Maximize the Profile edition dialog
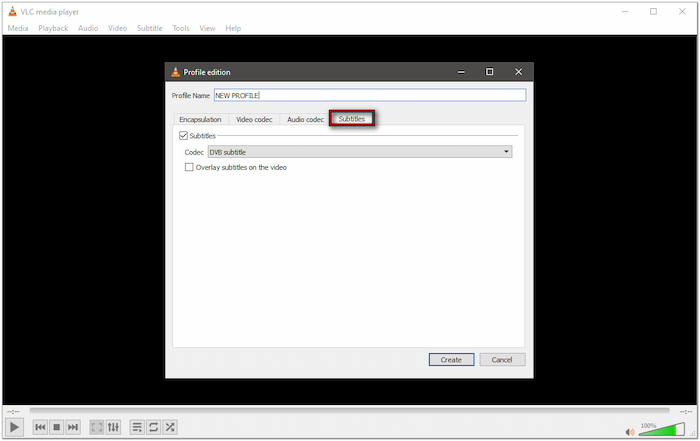The height and width of the screenshot is (441, 700). pyautogui.click(x=489, y=72)
